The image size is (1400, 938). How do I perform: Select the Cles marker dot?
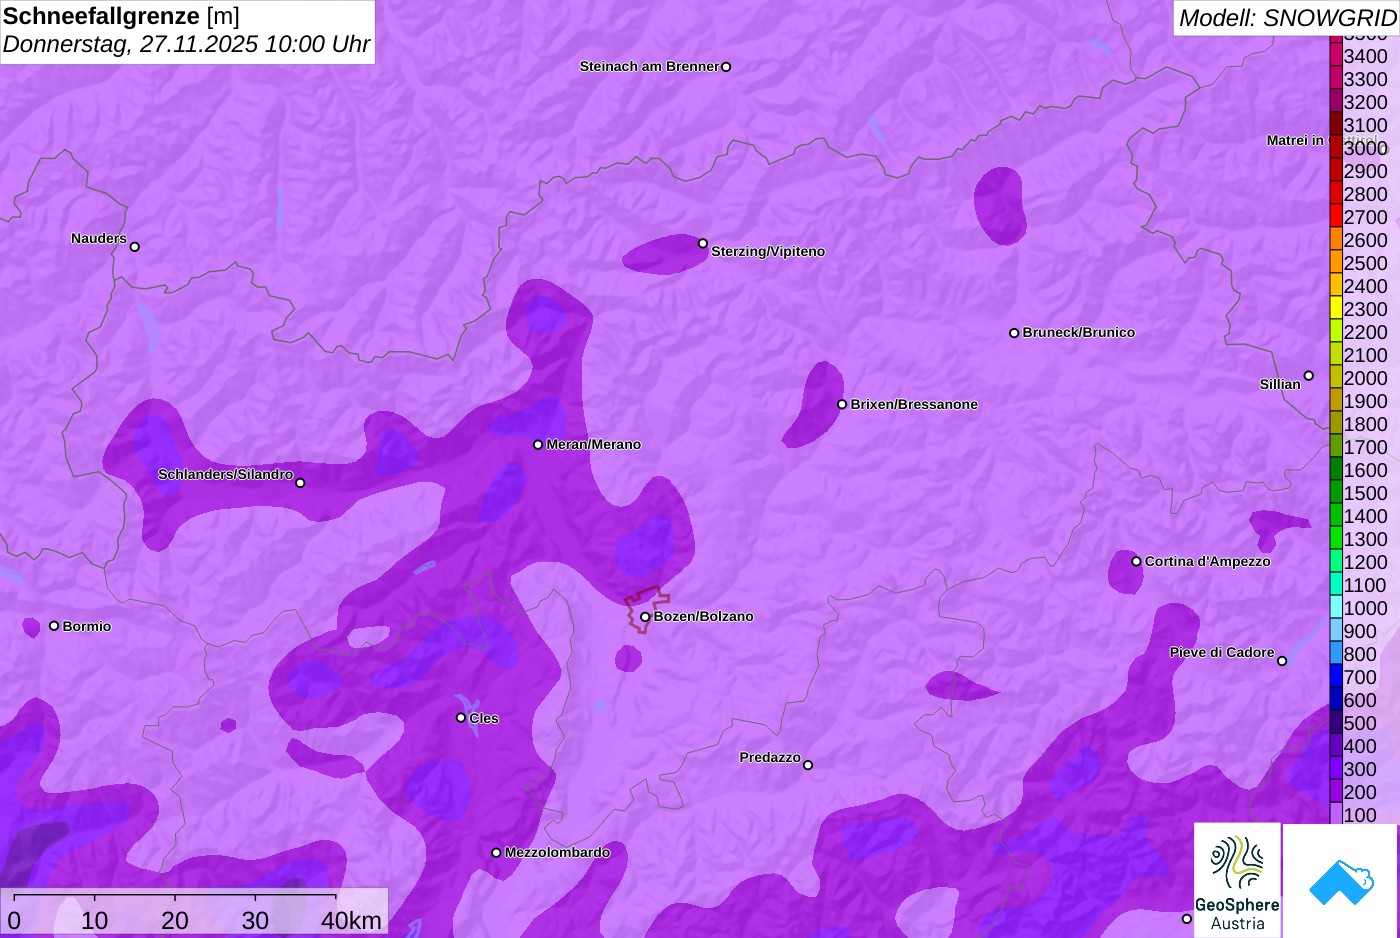[x=461, y=718]
